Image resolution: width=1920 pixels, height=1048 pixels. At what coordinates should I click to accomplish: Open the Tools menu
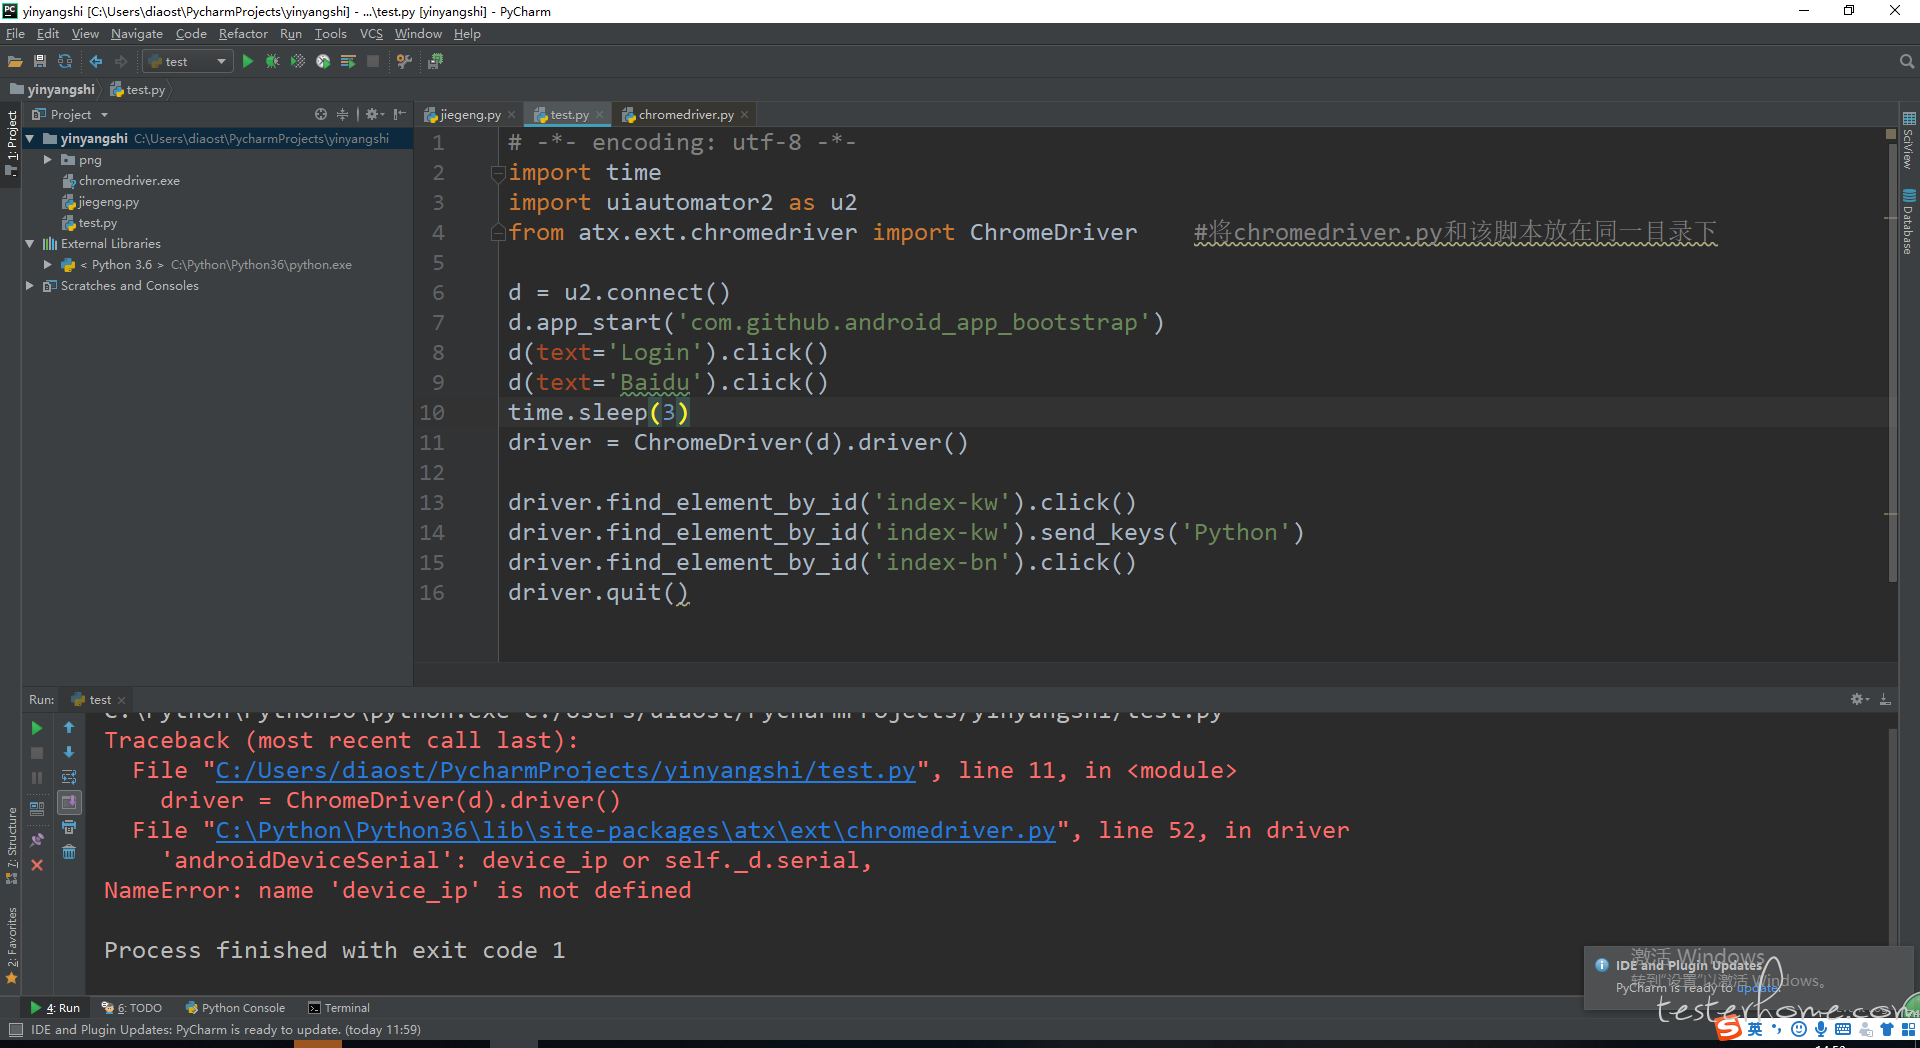coord(330,34)
